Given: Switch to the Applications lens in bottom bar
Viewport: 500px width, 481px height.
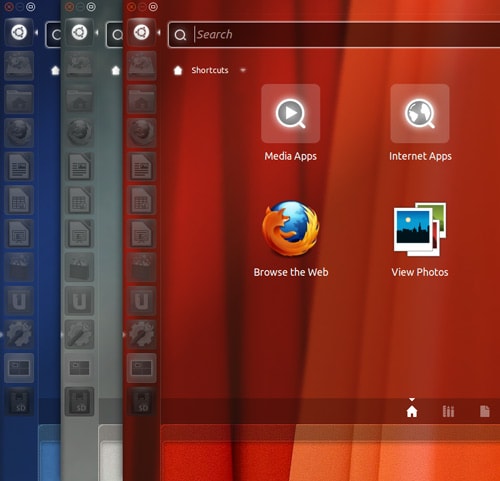Looking at the screenshot, I should coord(448,411).
